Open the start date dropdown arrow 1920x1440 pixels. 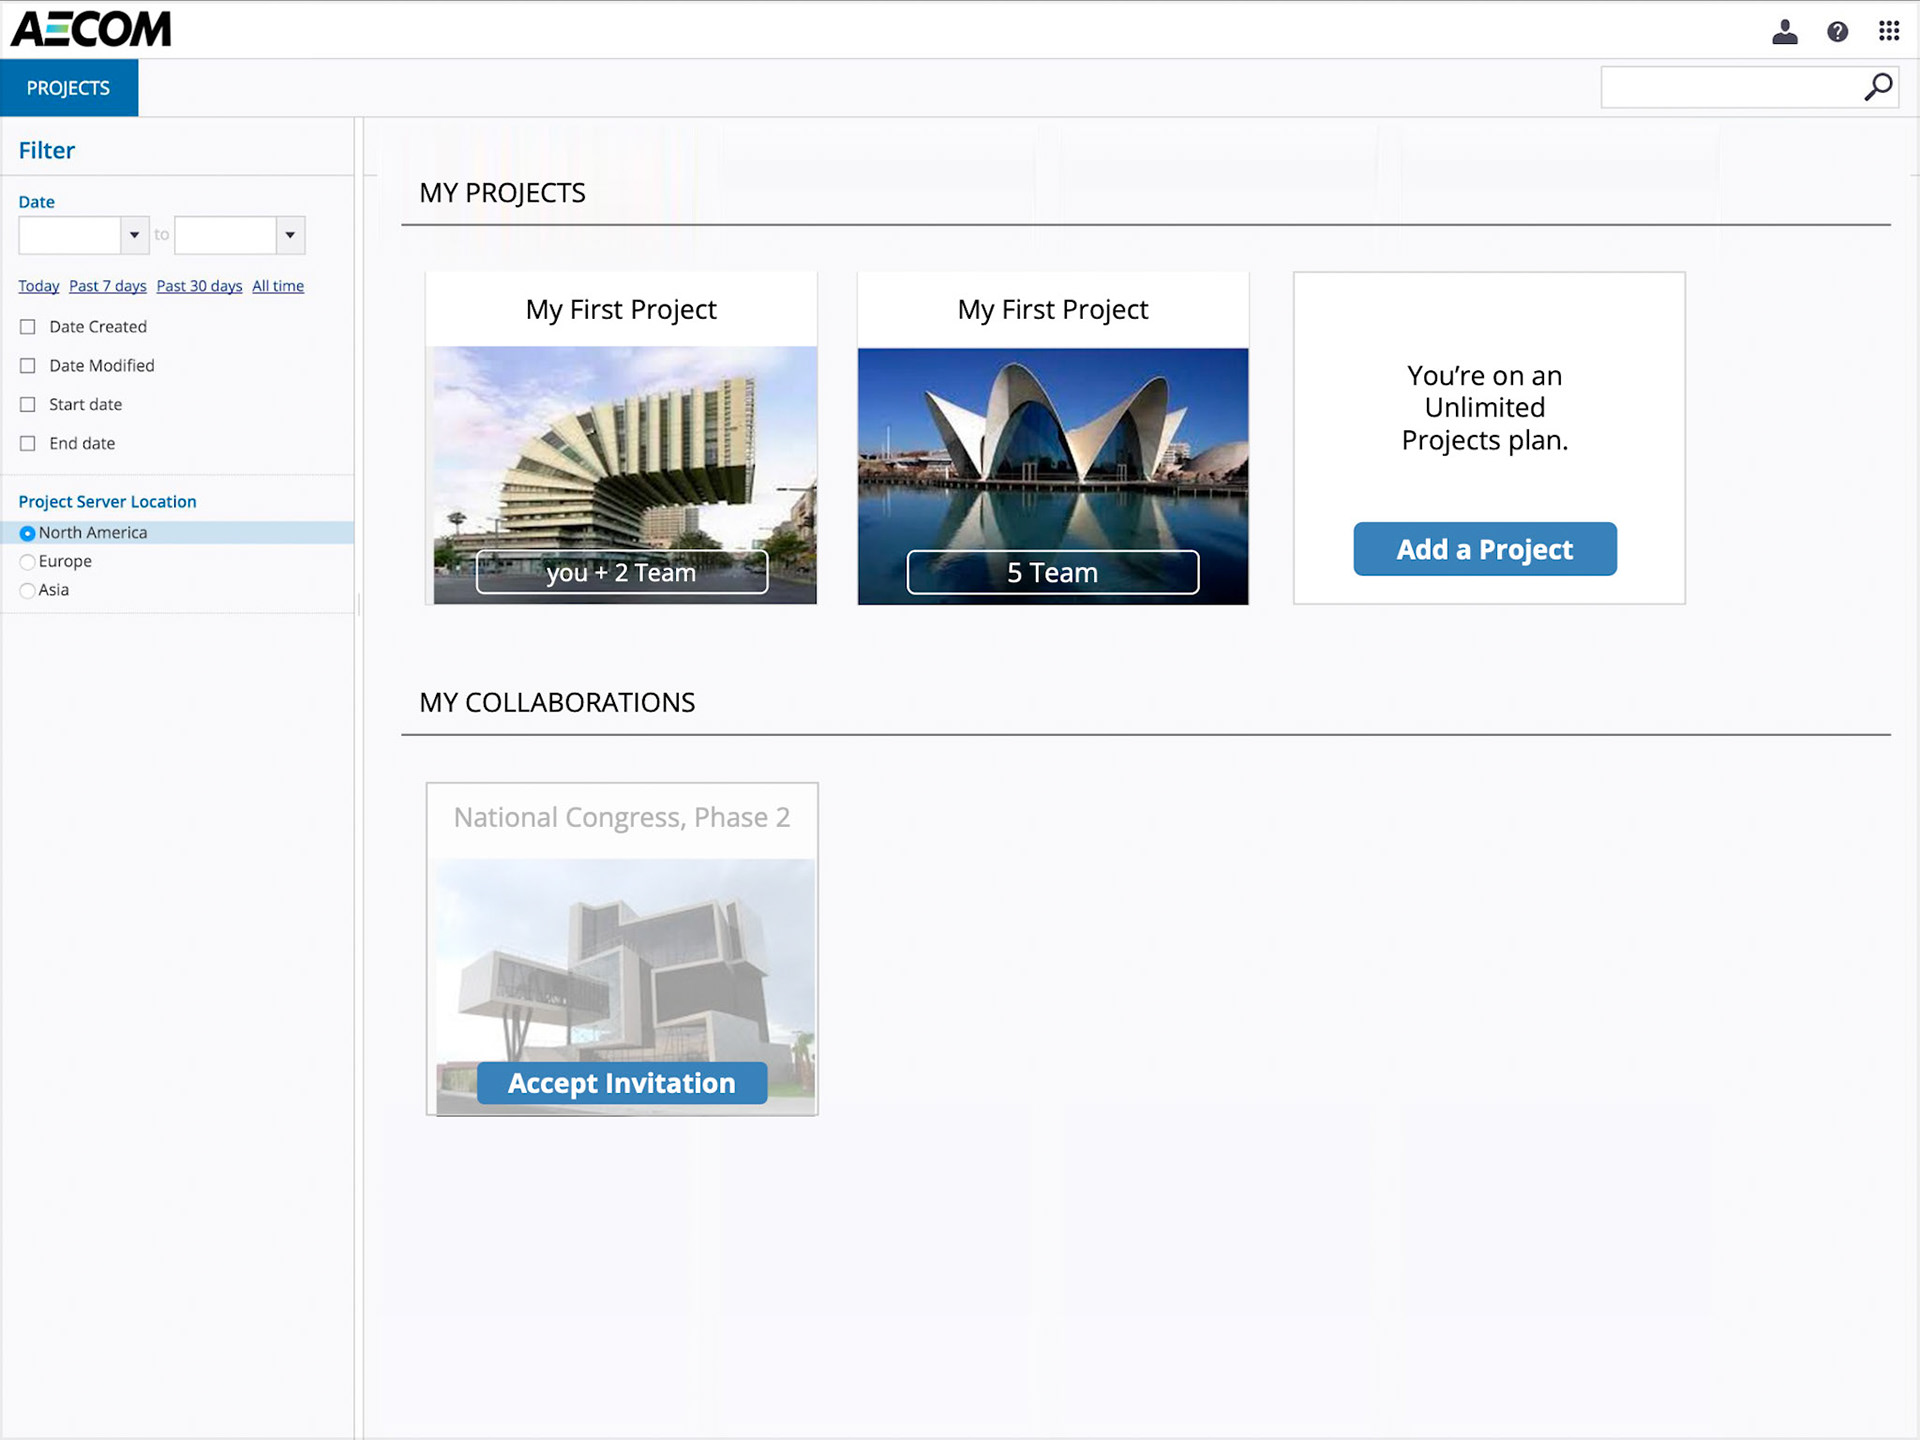point(134,236)
